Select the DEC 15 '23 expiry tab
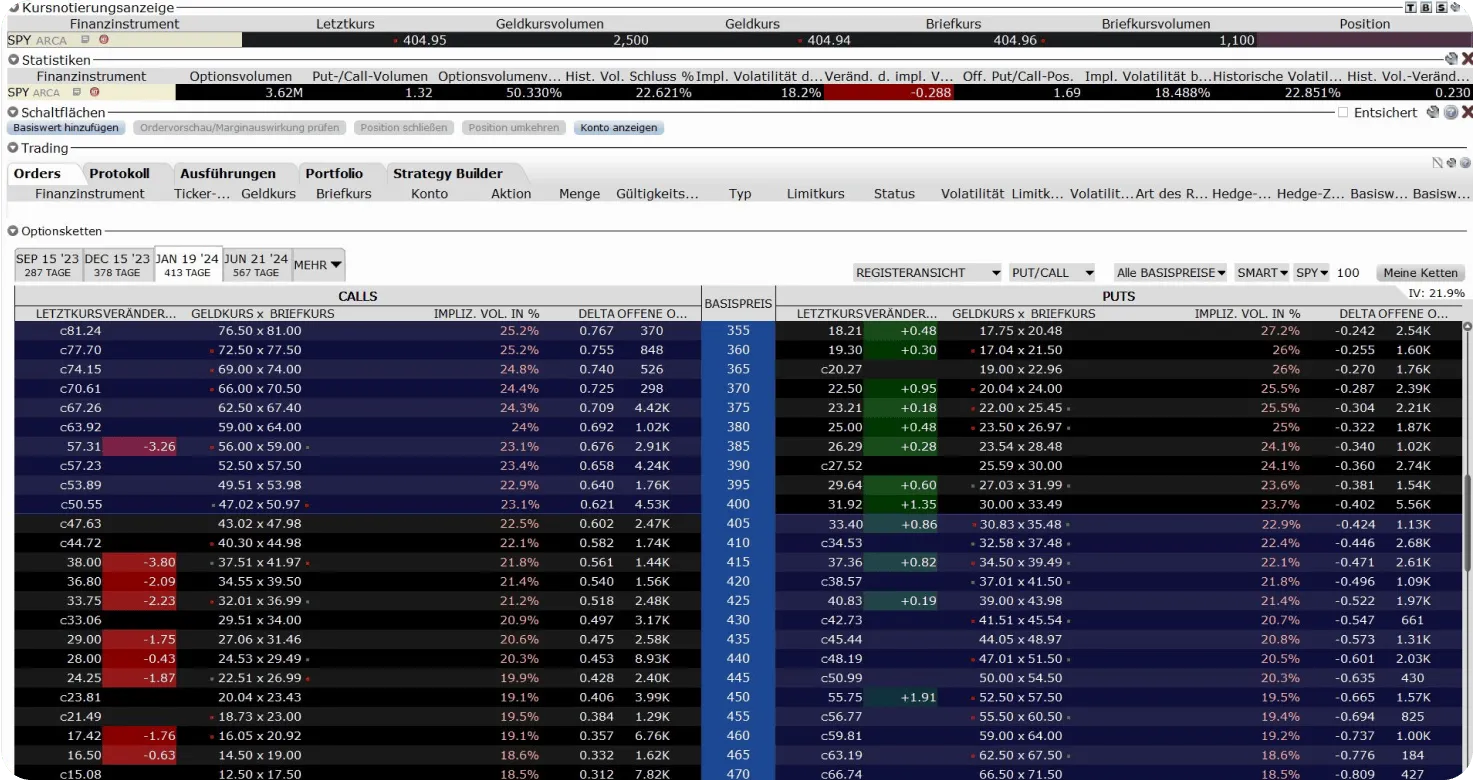This screenshot has height=780, width=1473. [117, 265]
